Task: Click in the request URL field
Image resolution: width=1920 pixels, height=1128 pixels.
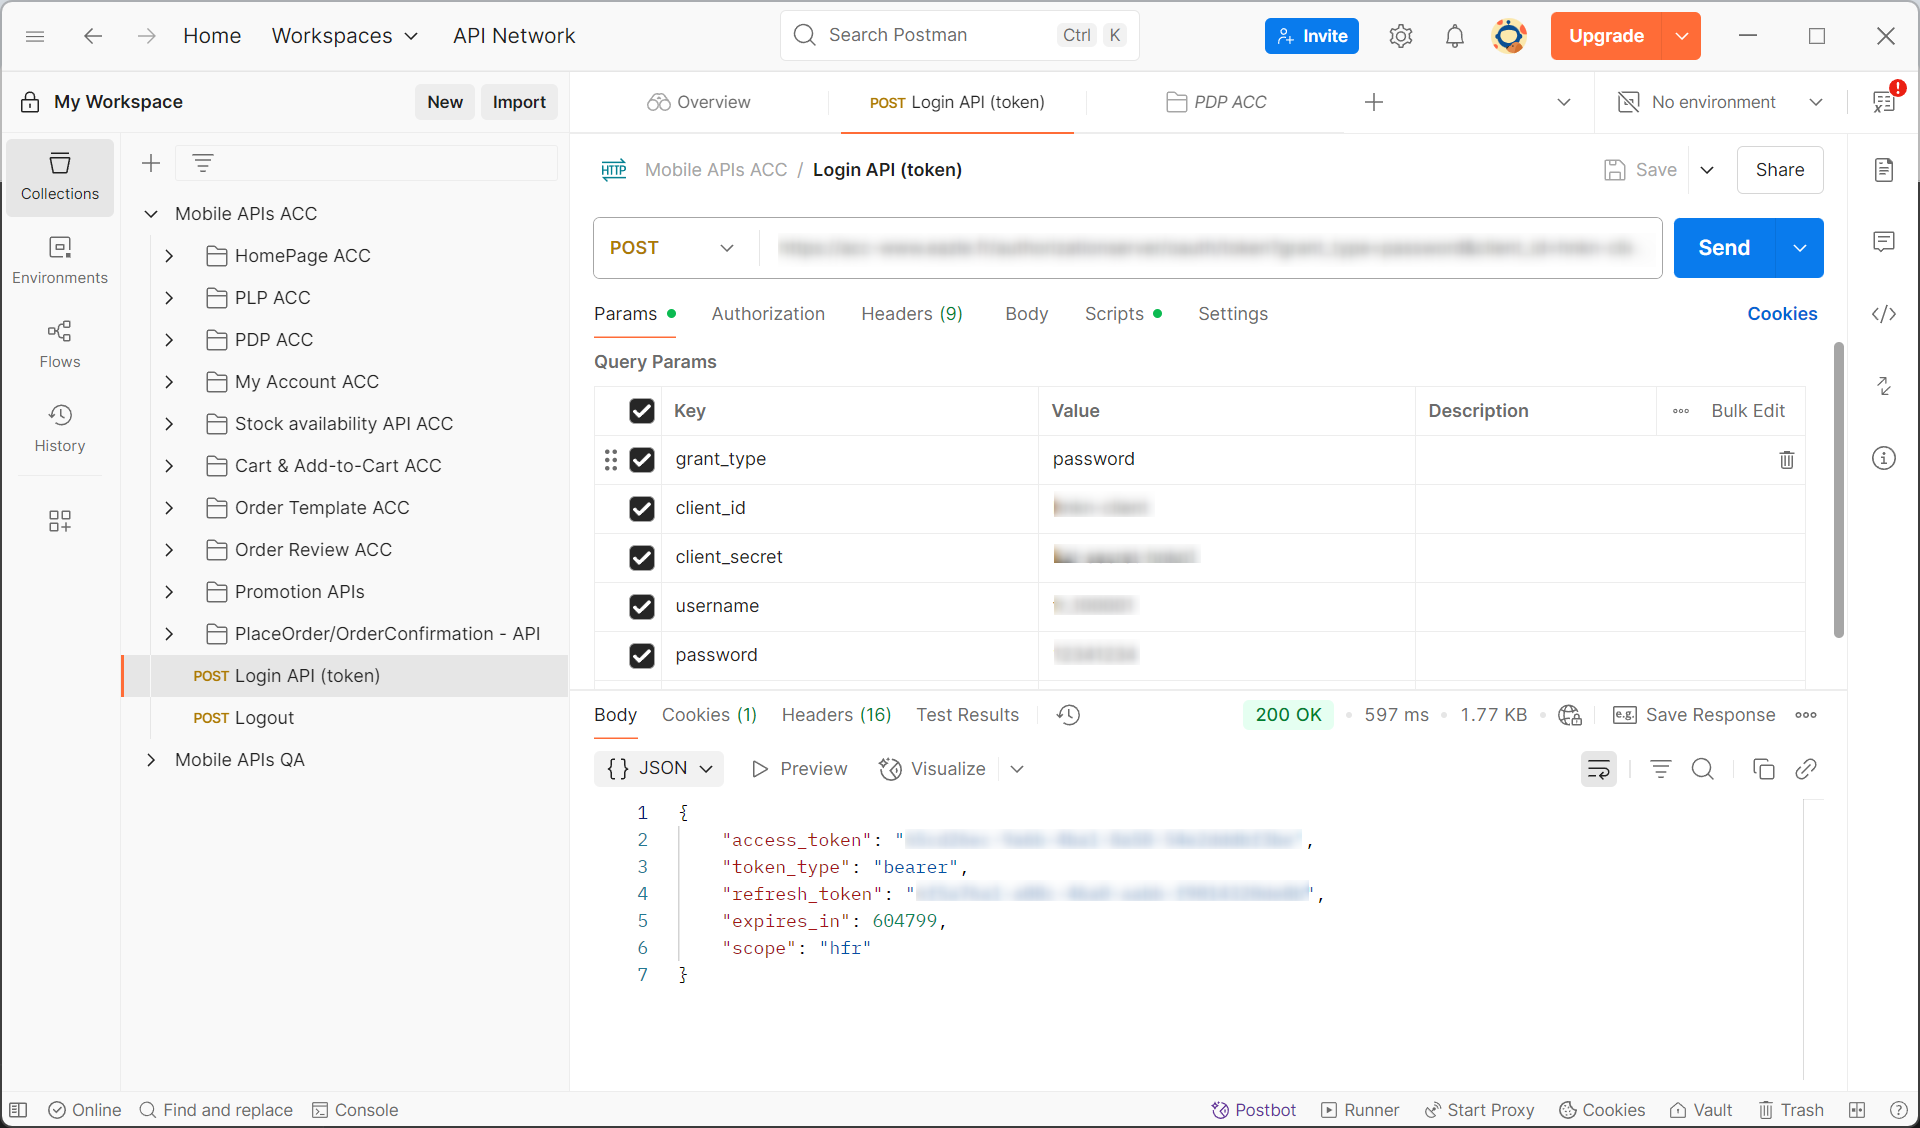Action: (1200, 248)
